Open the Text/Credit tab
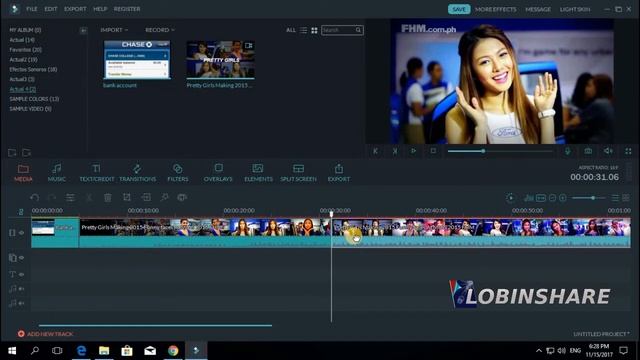The height and width of the screenshot is (360, 640). [x=96, y=173]
